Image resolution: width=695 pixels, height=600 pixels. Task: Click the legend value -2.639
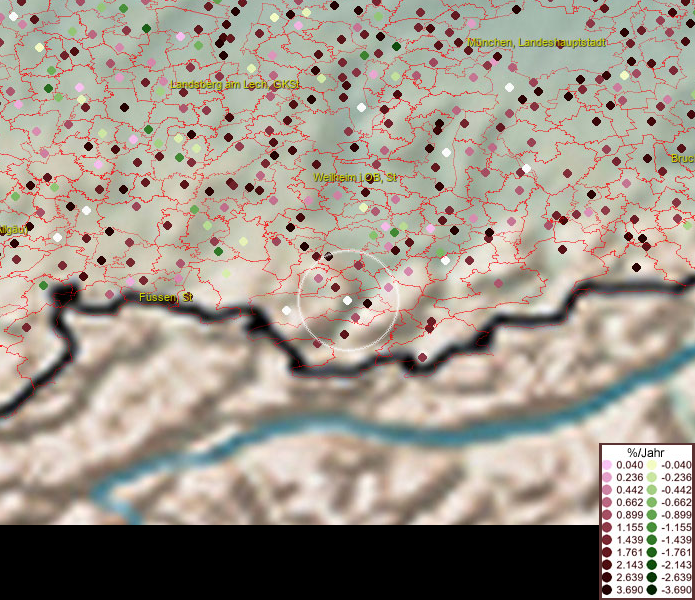coord(676,577)
